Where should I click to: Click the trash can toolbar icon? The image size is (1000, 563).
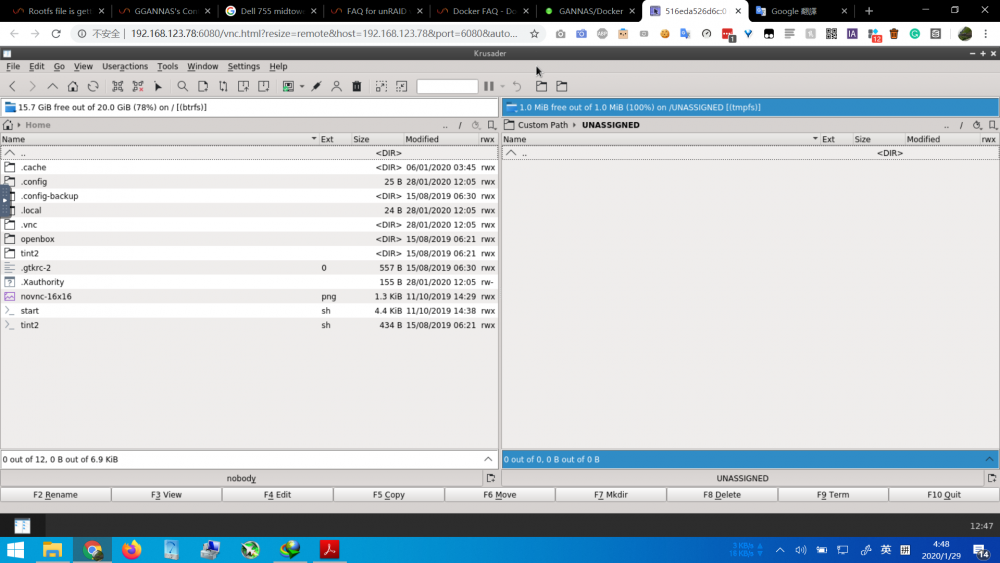pos(357,86)
